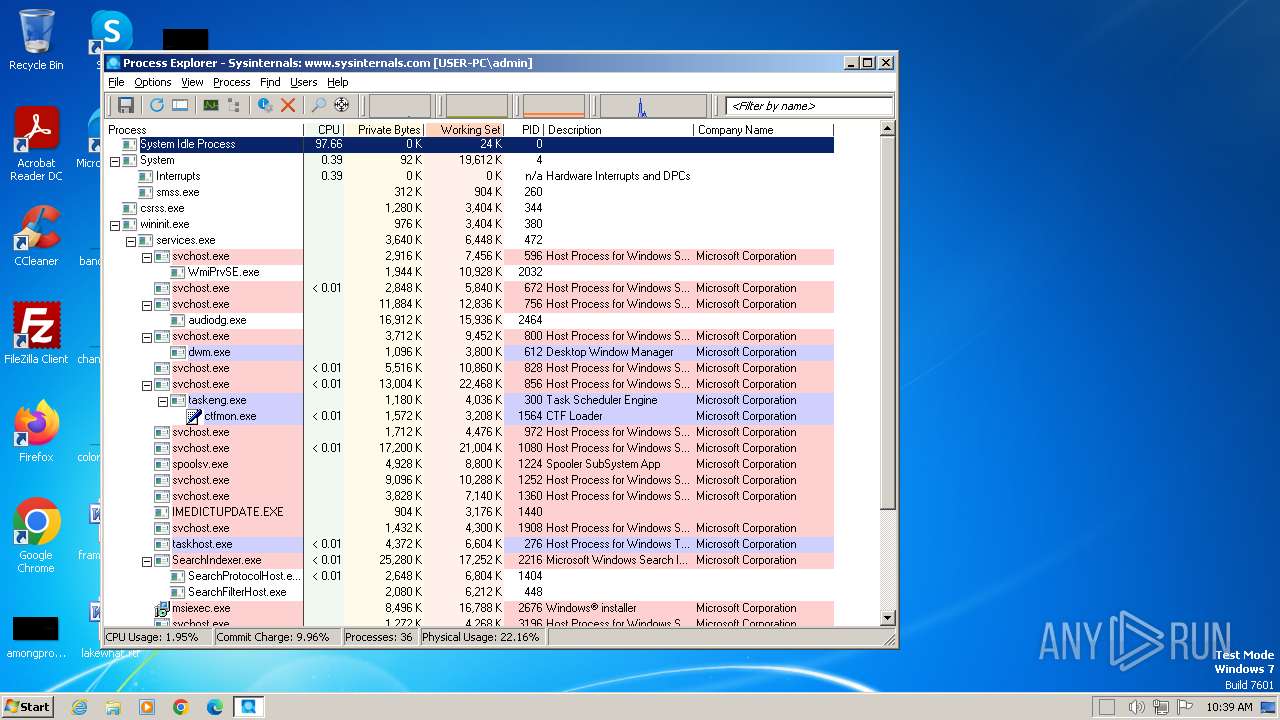Viewport: 1280px width, 720px height.
Task: Select the Firefox desktop icon
Action: 36,432
